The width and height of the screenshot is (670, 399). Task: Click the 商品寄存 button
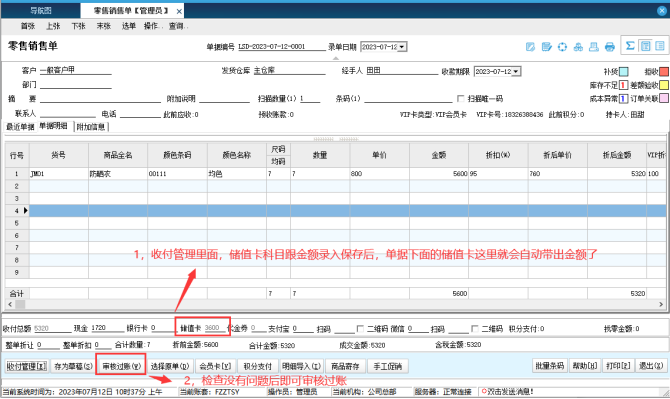pos(345,366)
